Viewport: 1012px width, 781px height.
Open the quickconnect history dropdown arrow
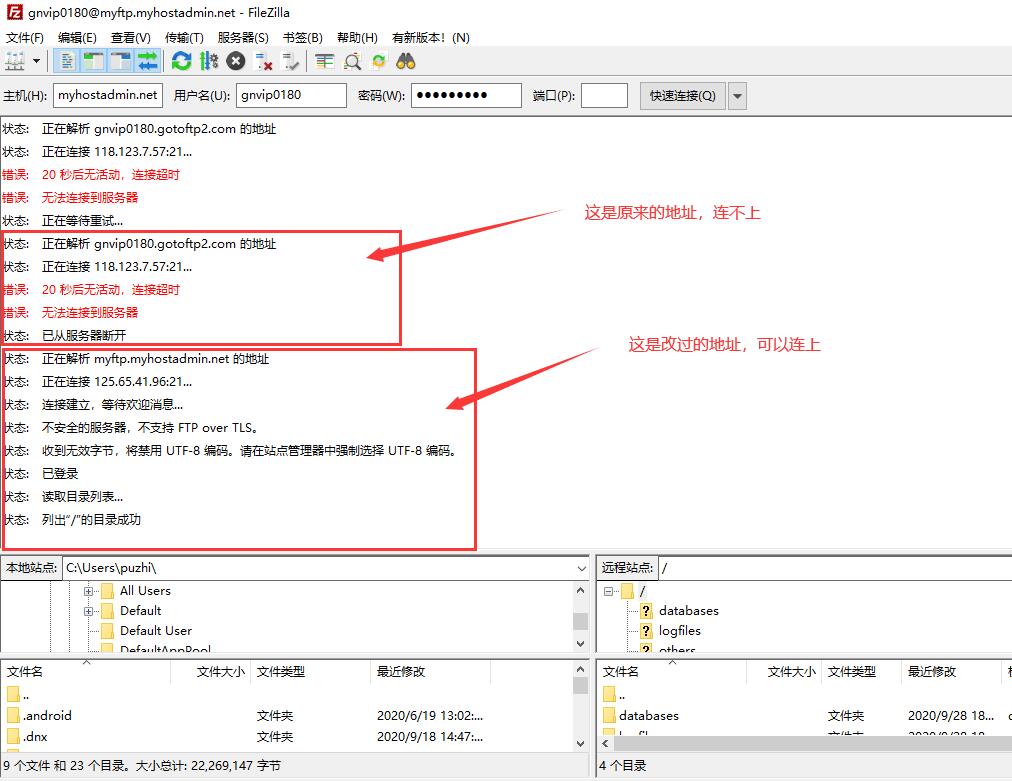point(737,96)
